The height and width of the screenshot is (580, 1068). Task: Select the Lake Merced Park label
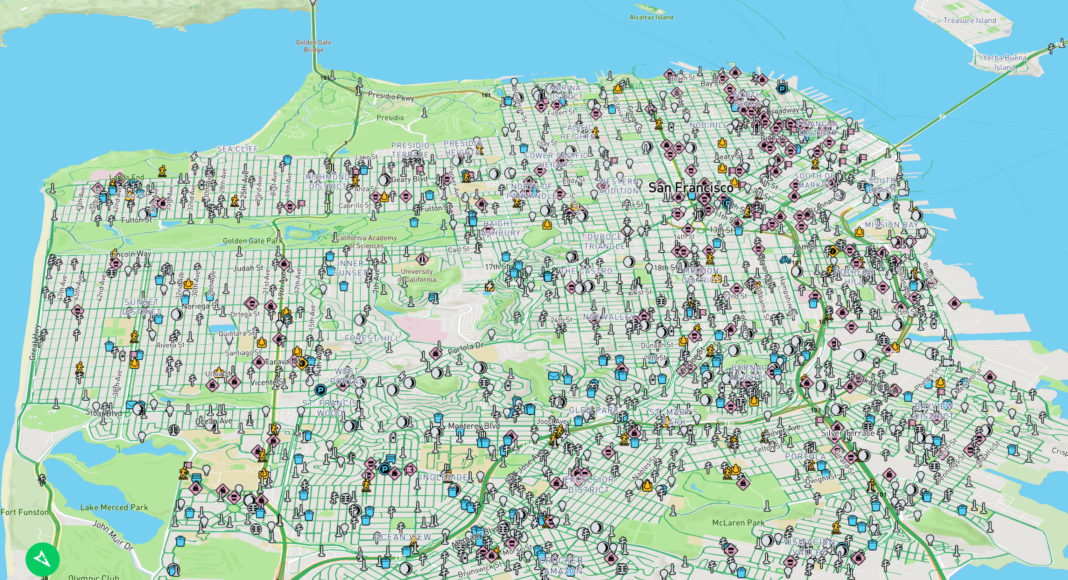114,507
